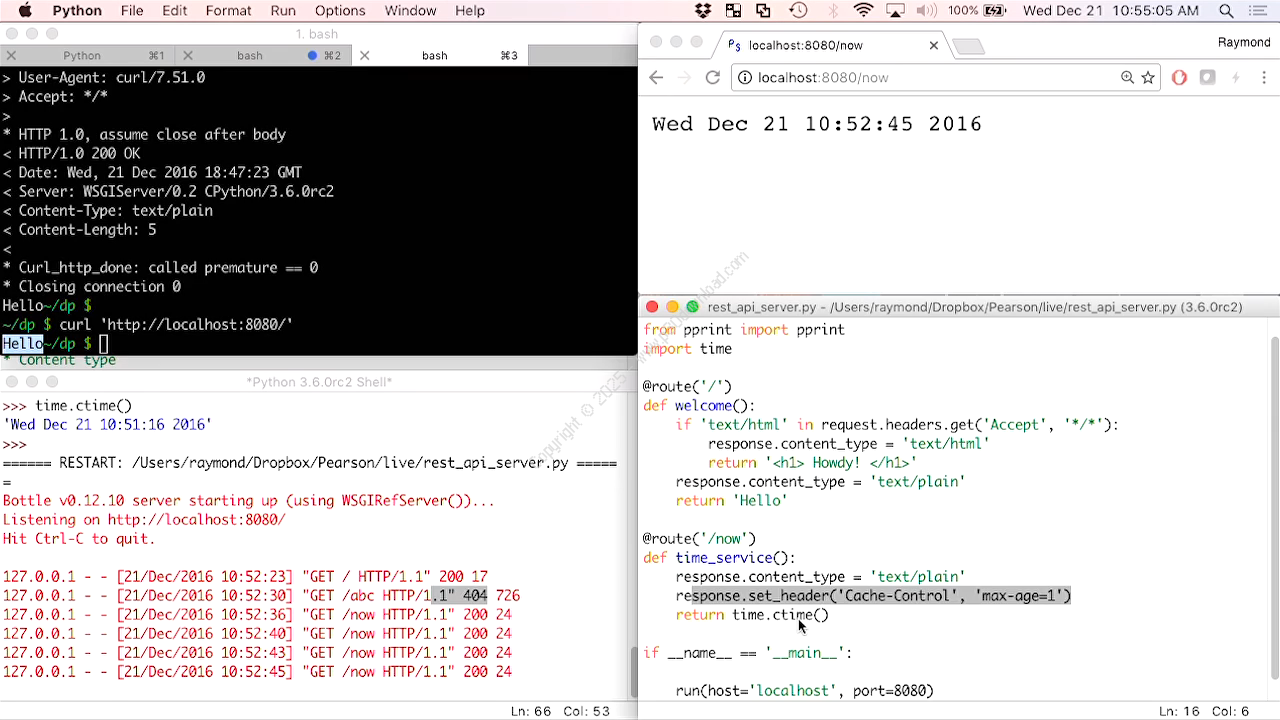1280x720 pixels.
Task: Click the gray square extension icon
Action: (x=1207, y=77)
